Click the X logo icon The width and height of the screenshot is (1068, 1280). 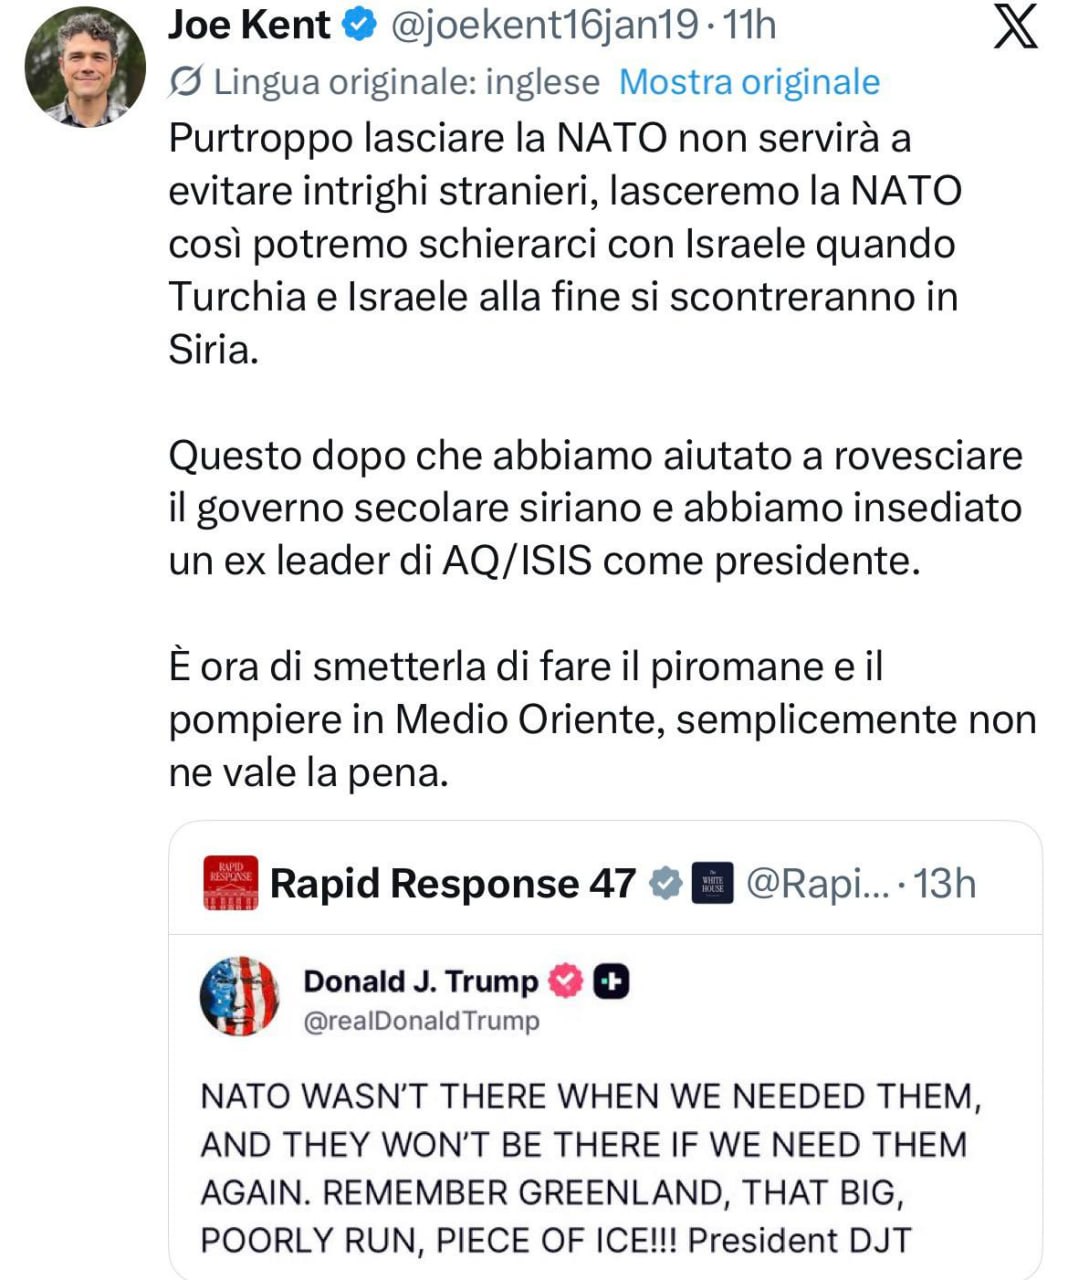pyautogui.click(x=1015, y=27)
